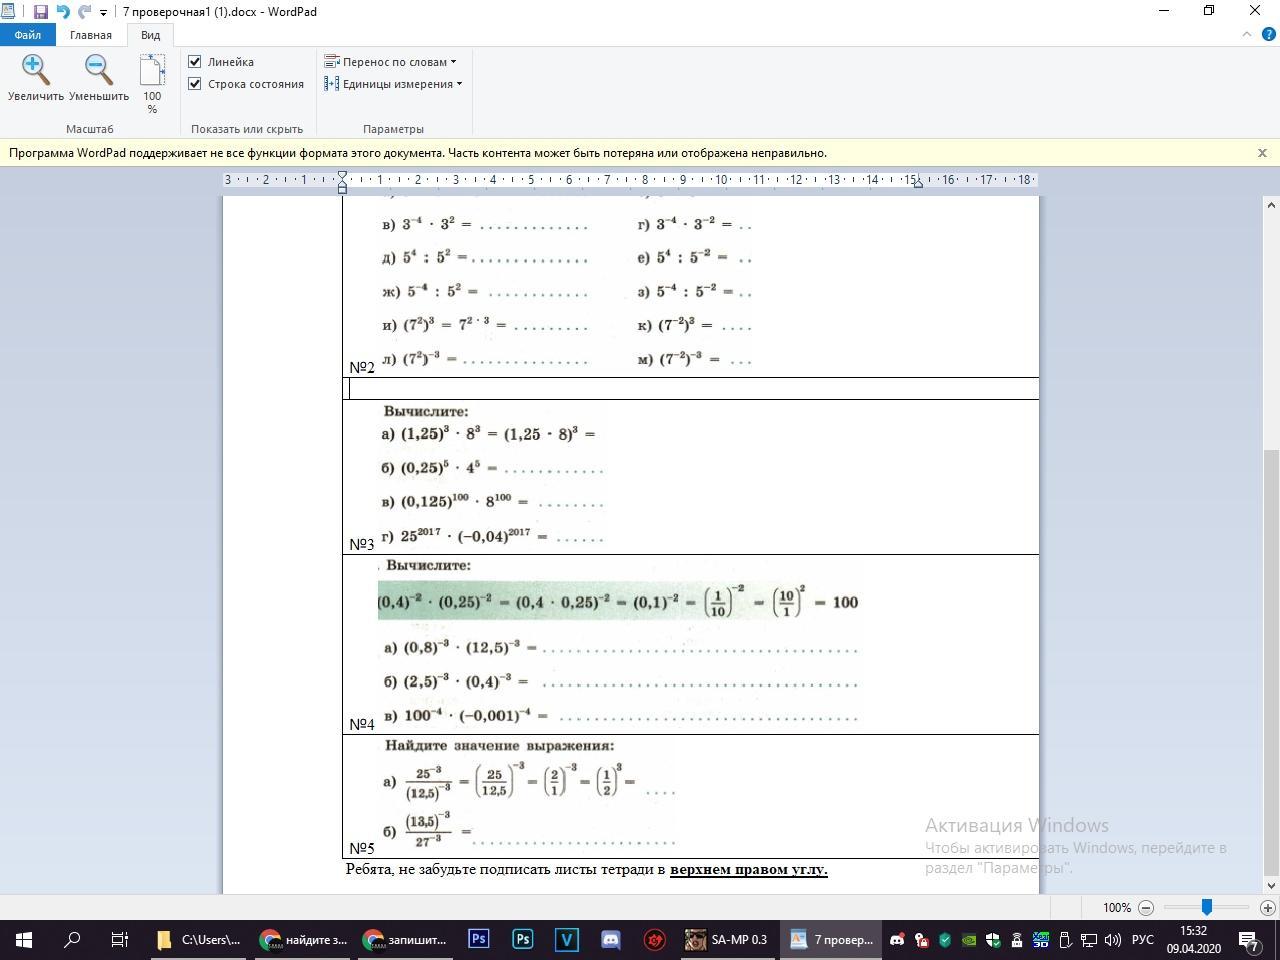Click the Zoom Out (Уменьшить) magnifier icon

tap(98, 70)
